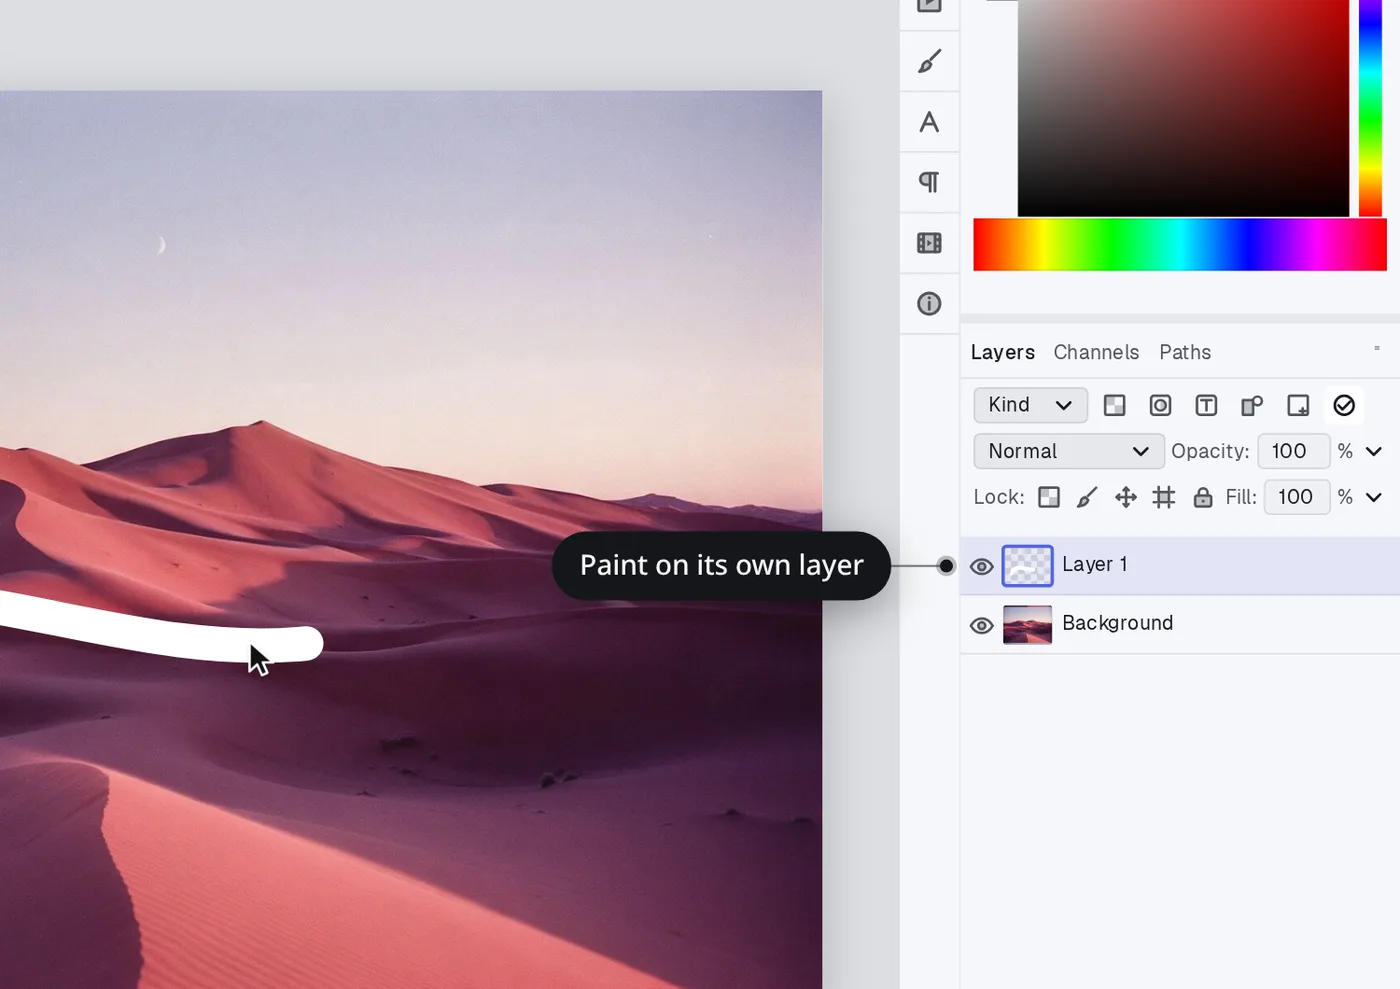Select the Layer 1 thumbnail

(1027, 566)
